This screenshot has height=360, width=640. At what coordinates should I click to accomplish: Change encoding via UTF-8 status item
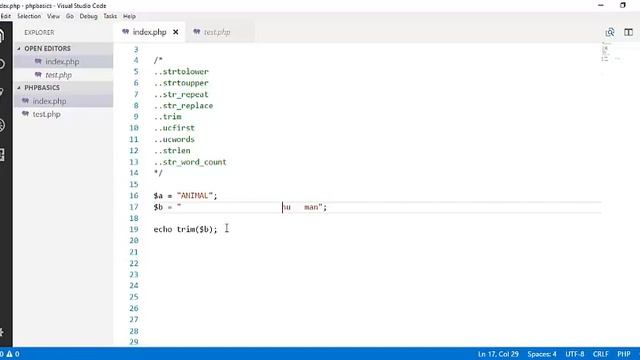(x=575, y=354)
